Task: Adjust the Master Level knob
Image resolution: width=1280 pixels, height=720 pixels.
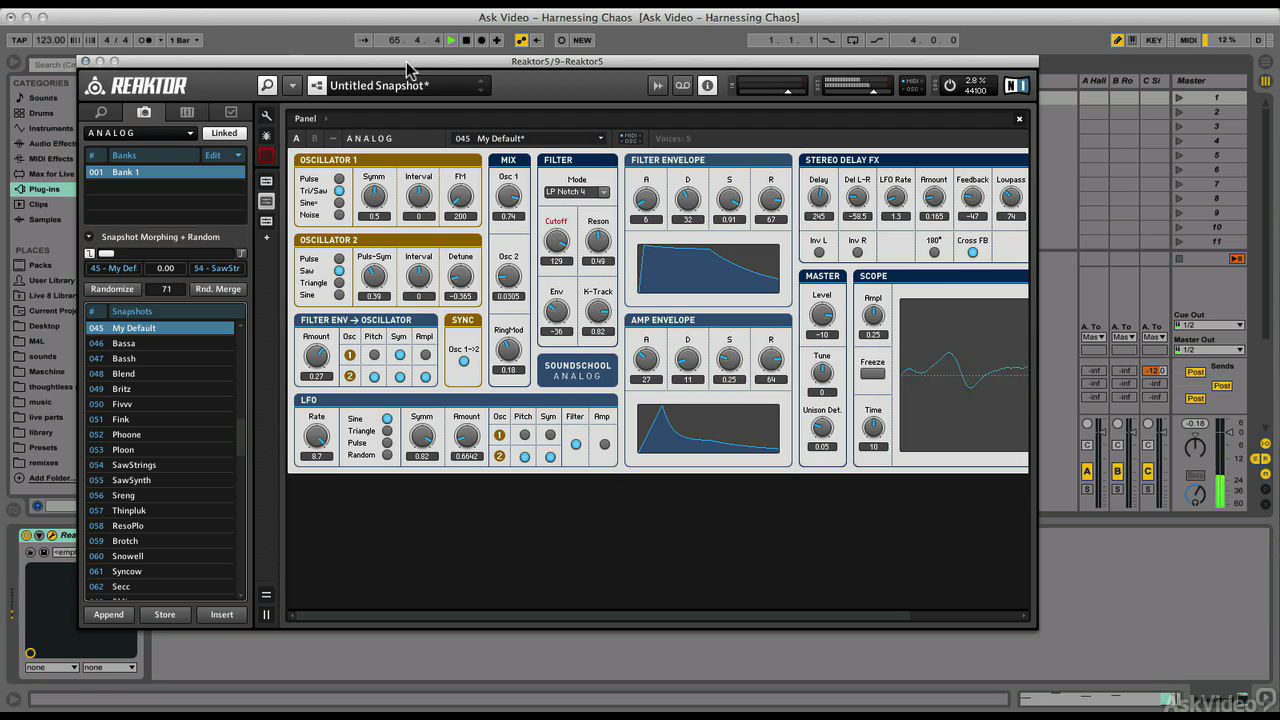Action: [822, 314]
